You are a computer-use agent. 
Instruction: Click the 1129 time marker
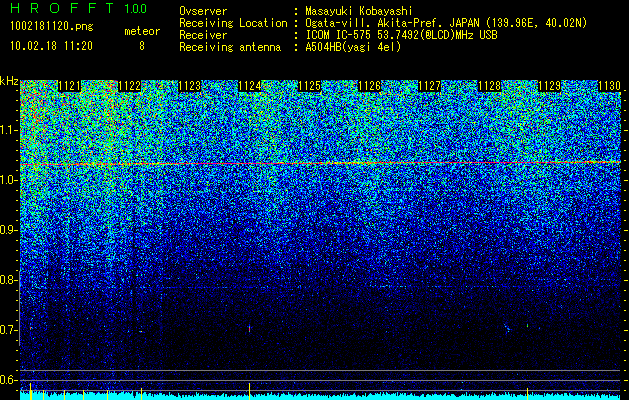click(x=550, y=86)
